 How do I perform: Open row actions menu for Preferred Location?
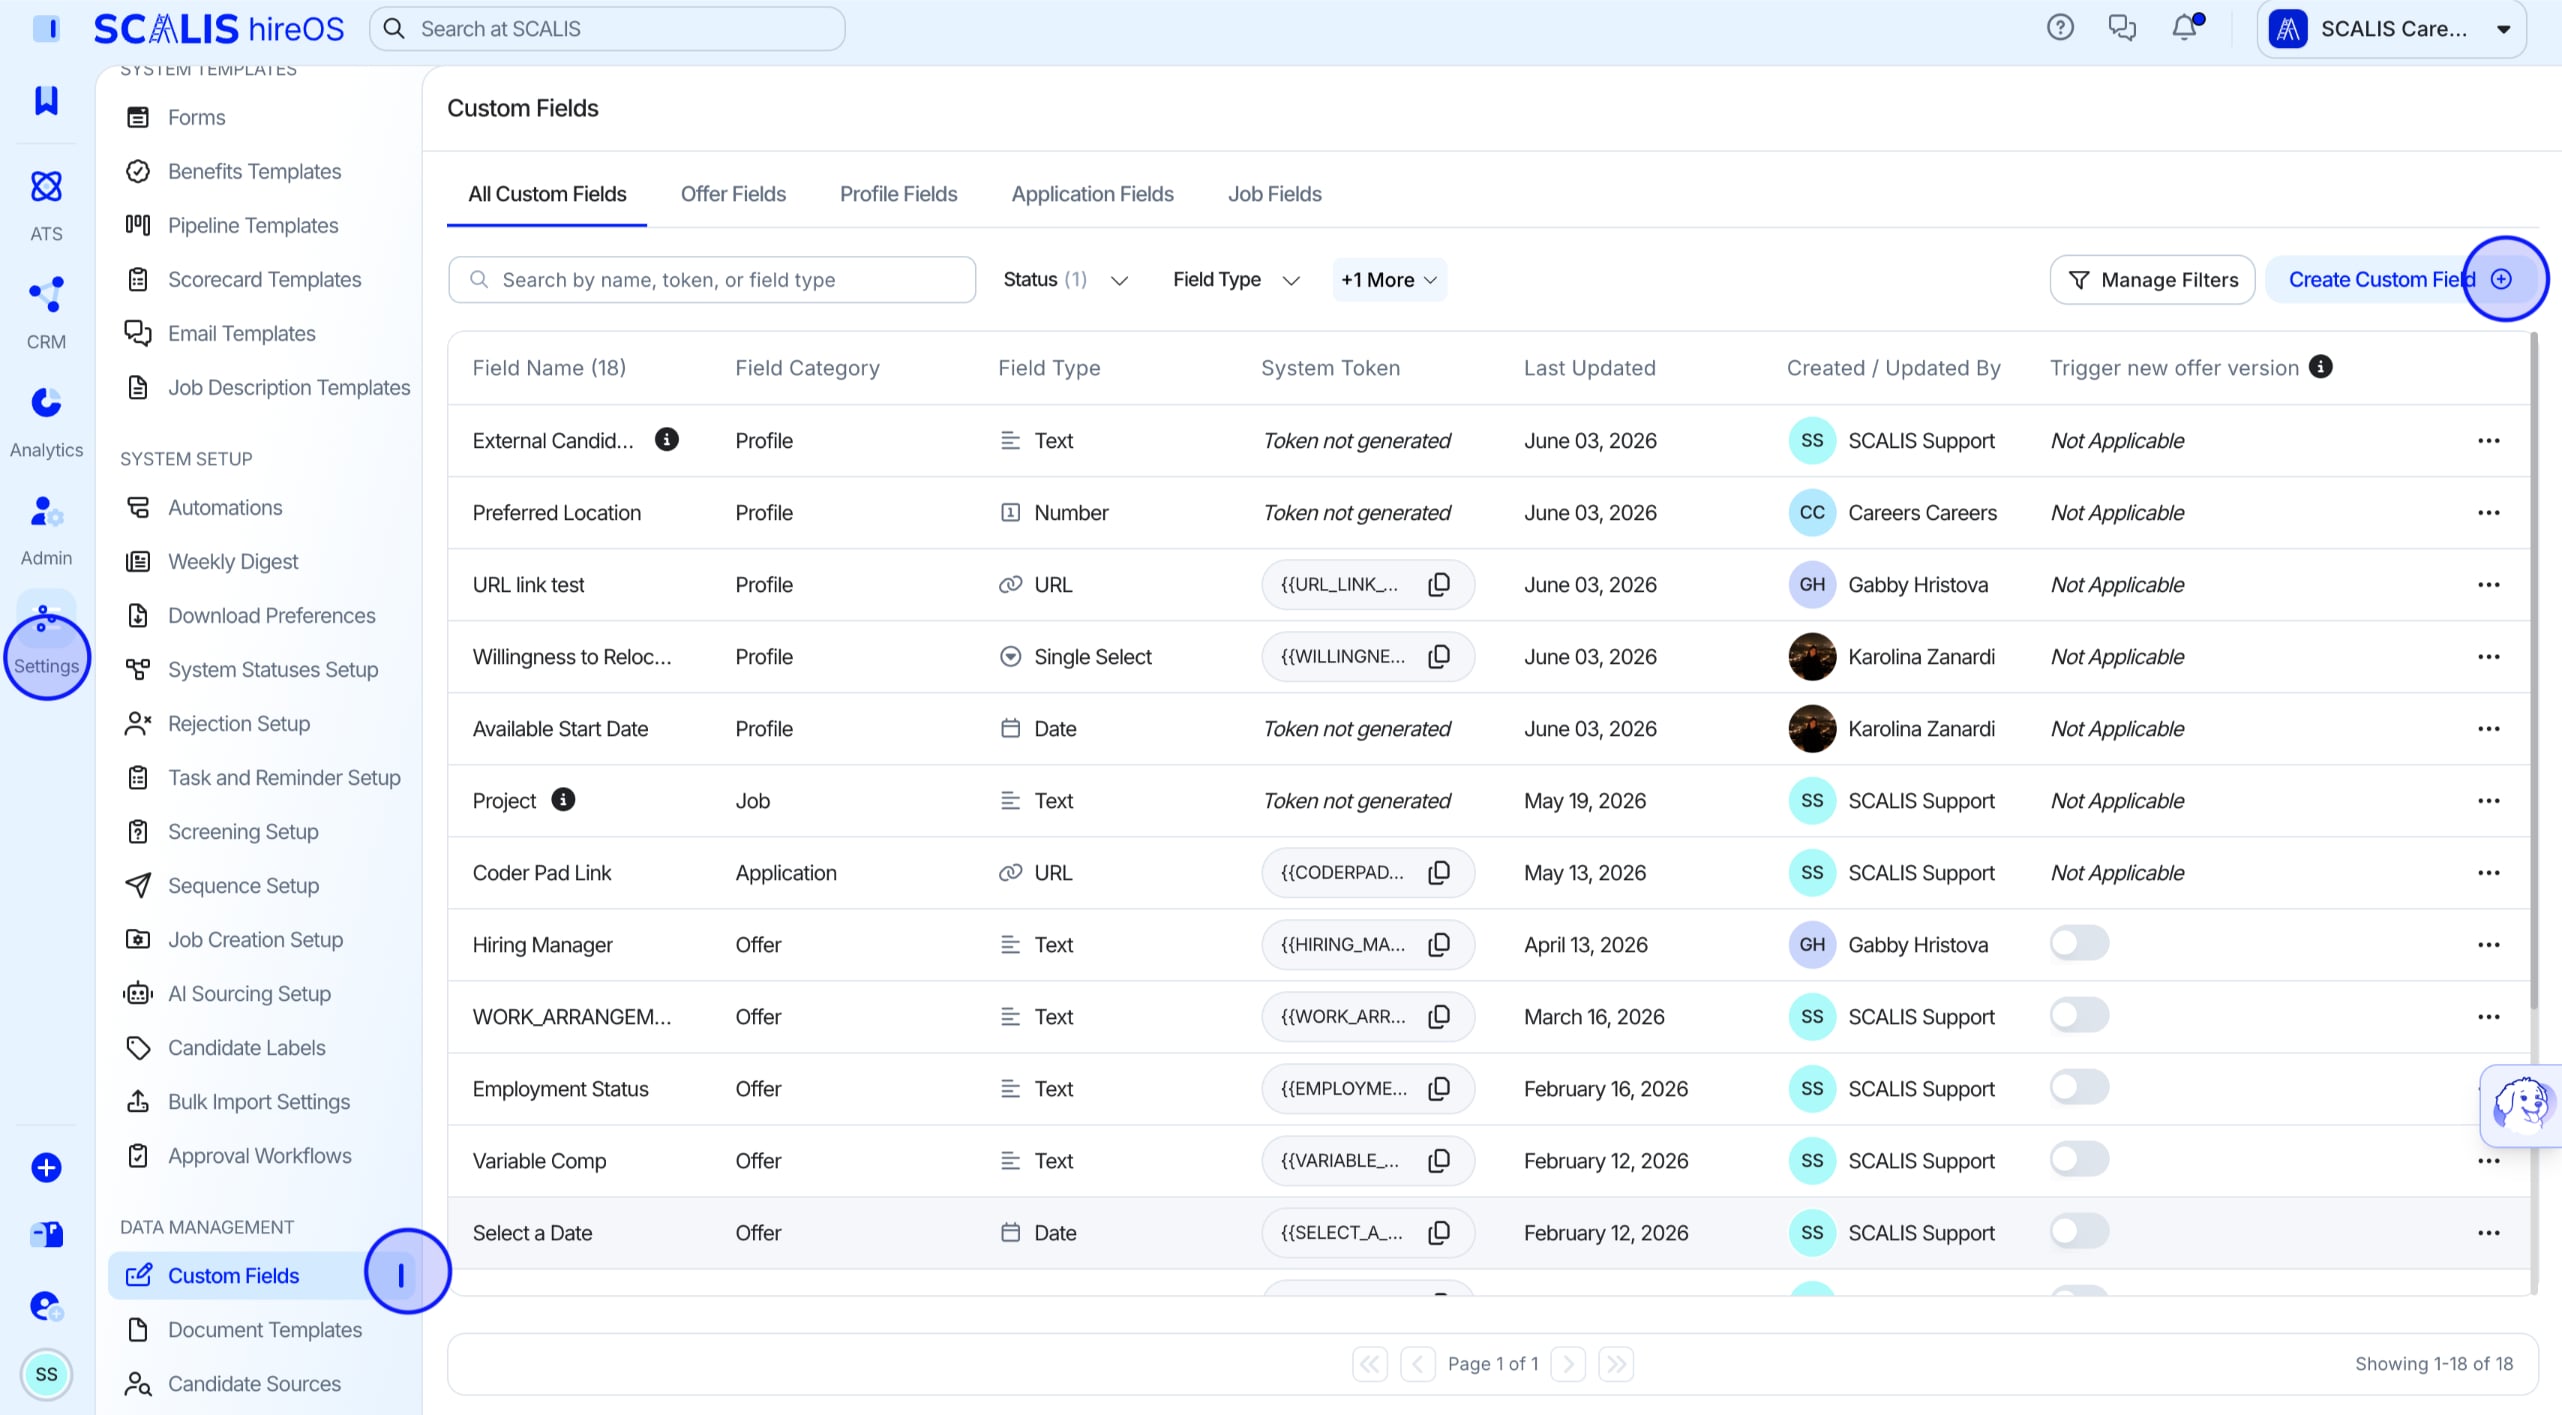(x=2489, y=512)
